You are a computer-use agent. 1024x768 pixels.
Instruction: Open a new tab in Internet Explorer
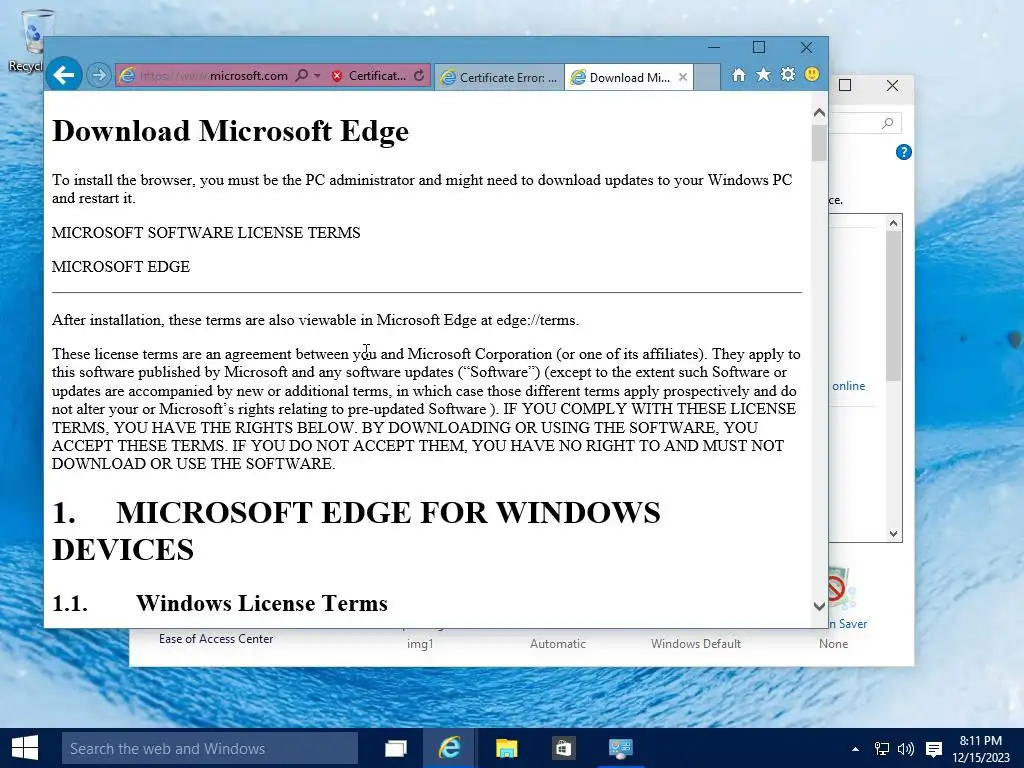tap(707, 77)
